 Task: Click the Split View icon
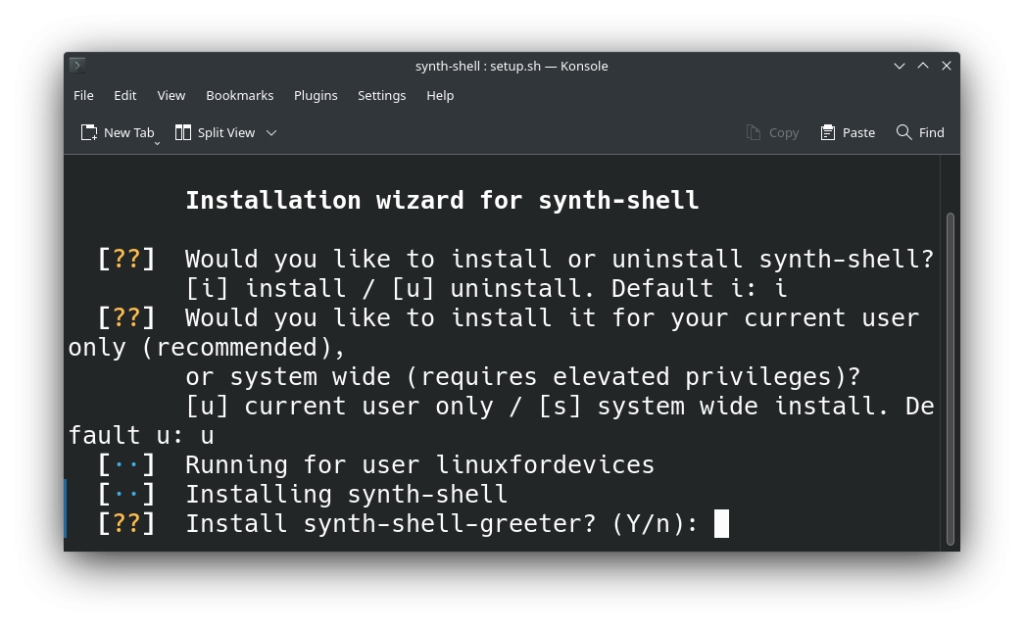183,133
